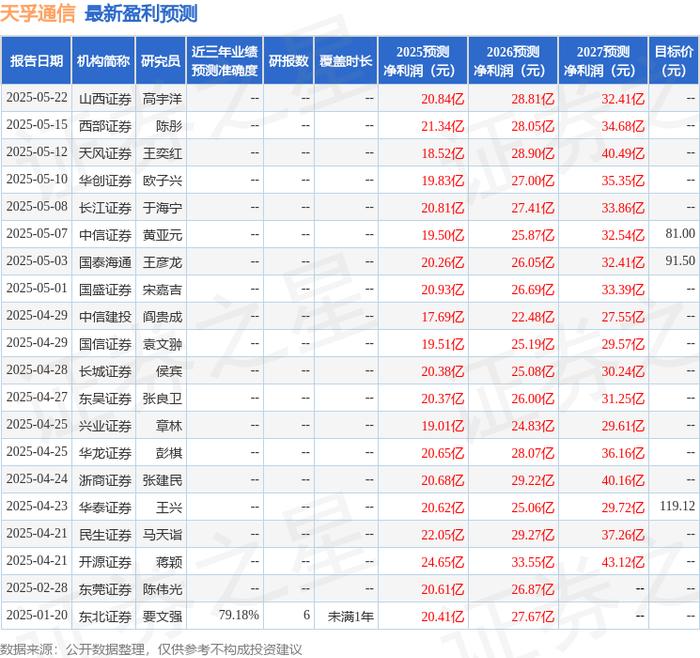Click coverage duration 未满1年
Viewport: 700px width, 658px height.
point(350,616)
